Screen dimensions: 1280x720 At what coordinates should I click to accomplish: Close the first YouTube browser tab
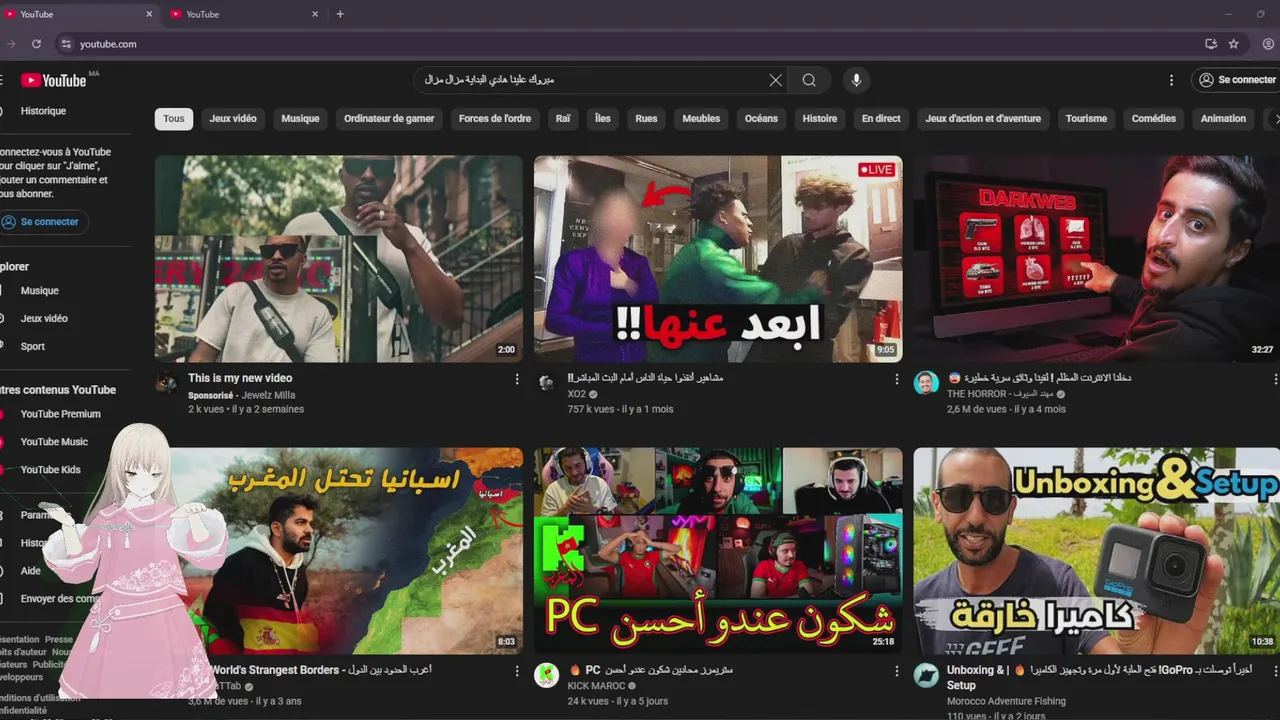coord(149,14)
